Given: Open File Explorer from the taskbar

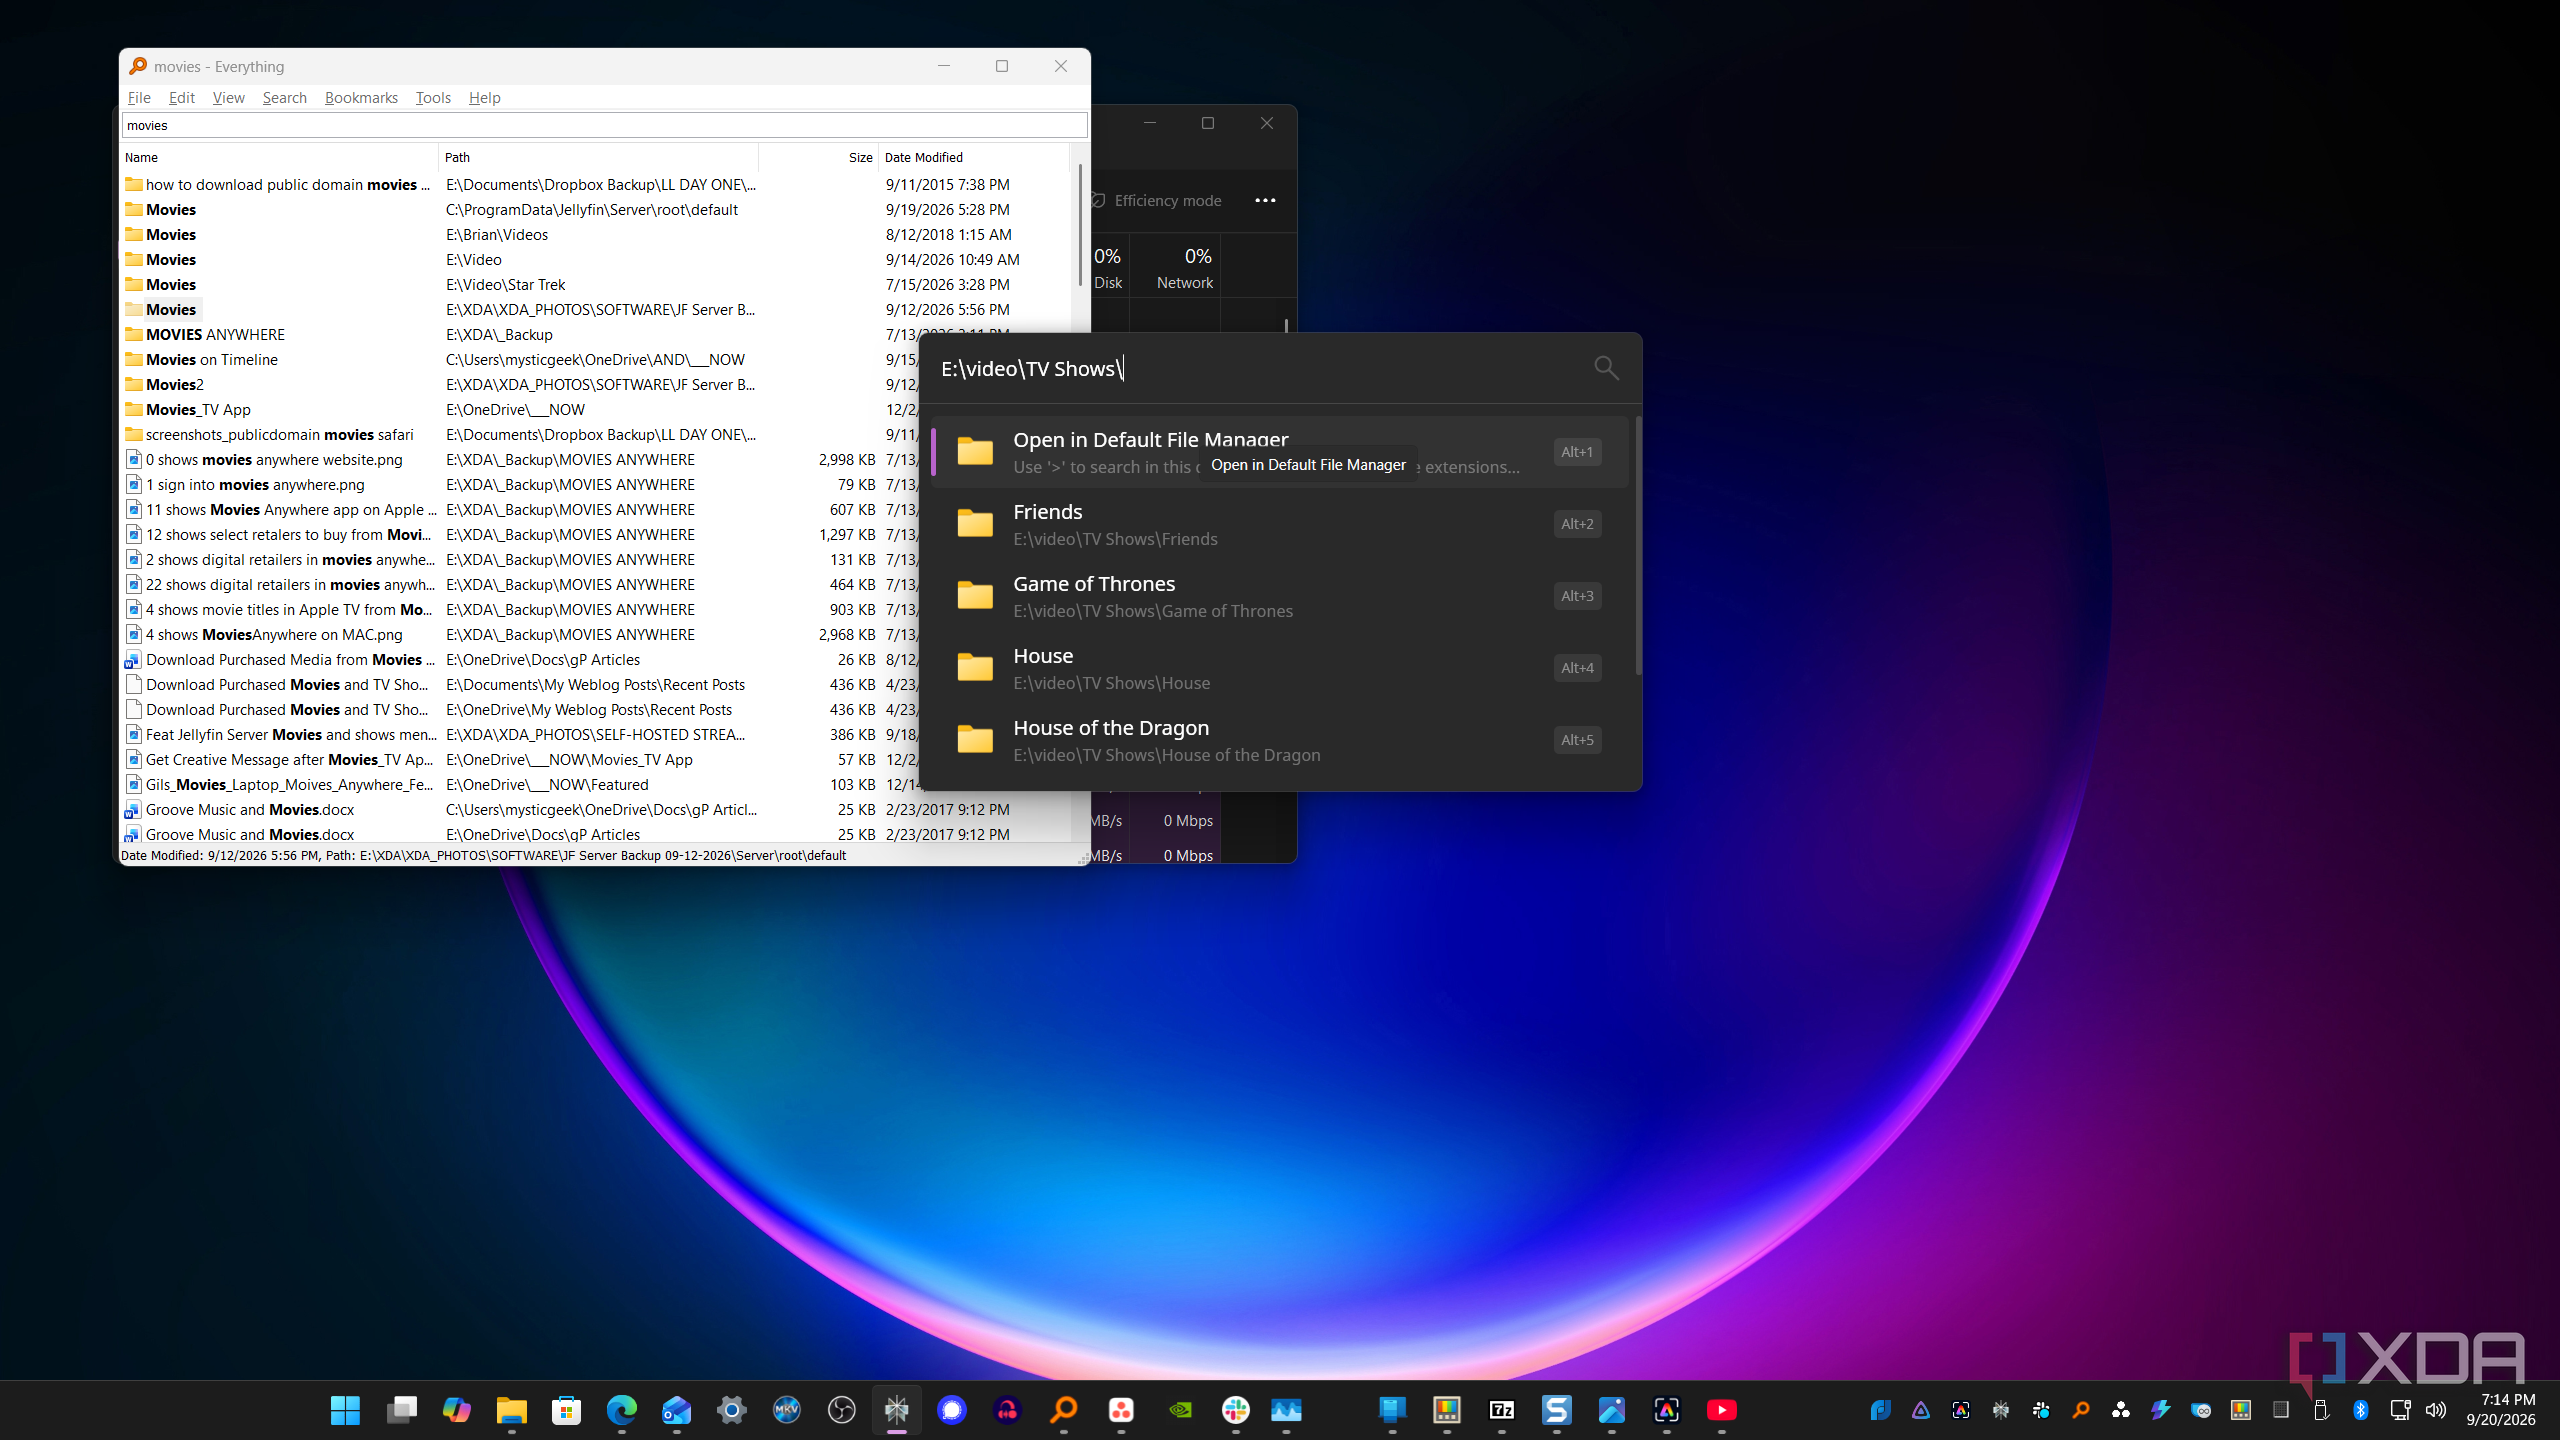Looking at the screenshot, I should click(512, 1410).
